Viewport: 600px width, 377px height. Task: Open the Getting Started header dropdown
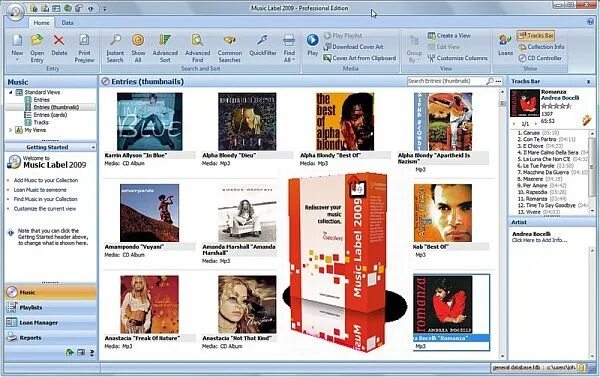pos(93,147)
